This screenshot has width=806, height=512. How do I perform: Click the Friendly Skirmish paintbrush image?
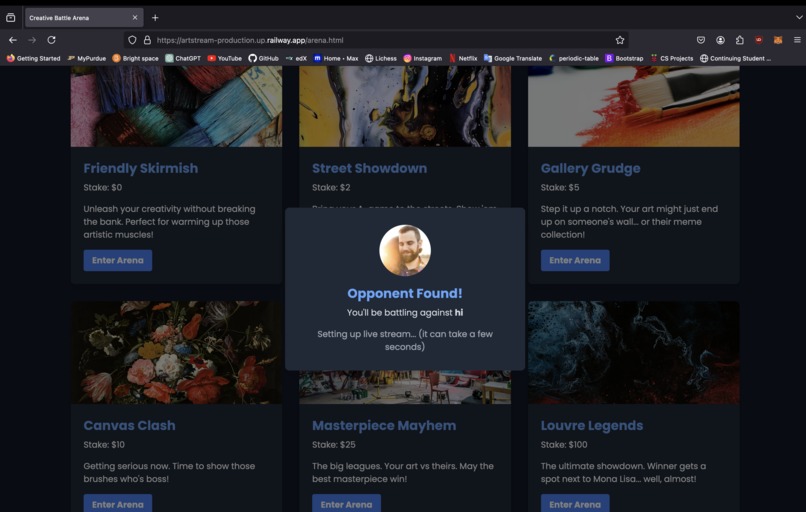[176, 106]
